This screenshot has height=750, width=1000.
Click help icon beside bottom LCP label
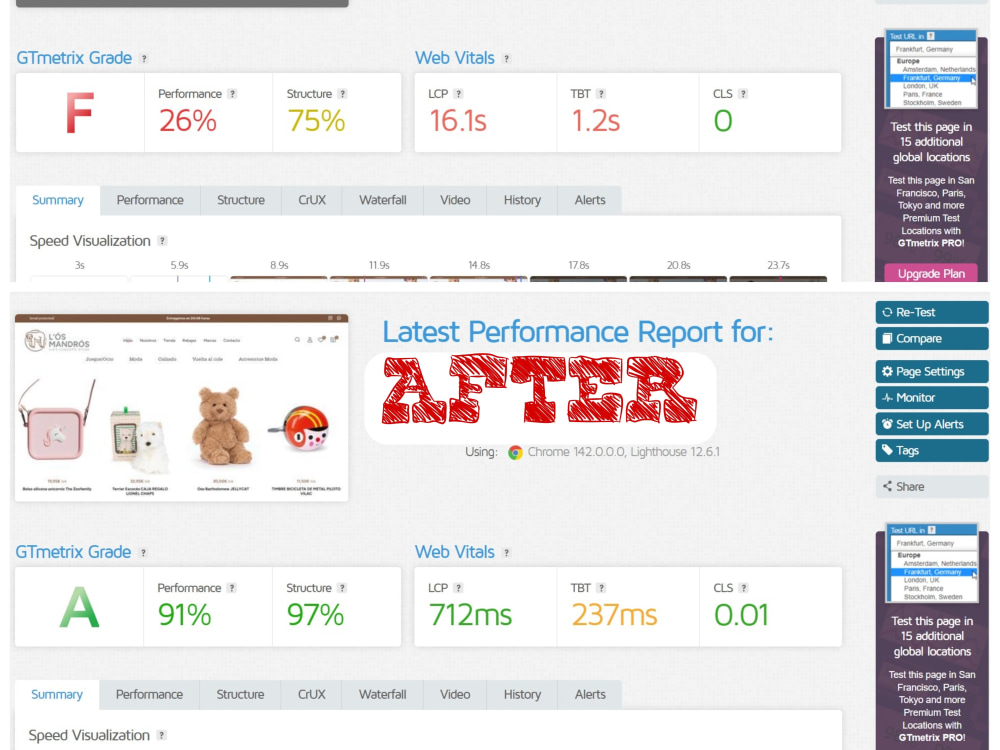click(458, 588)
